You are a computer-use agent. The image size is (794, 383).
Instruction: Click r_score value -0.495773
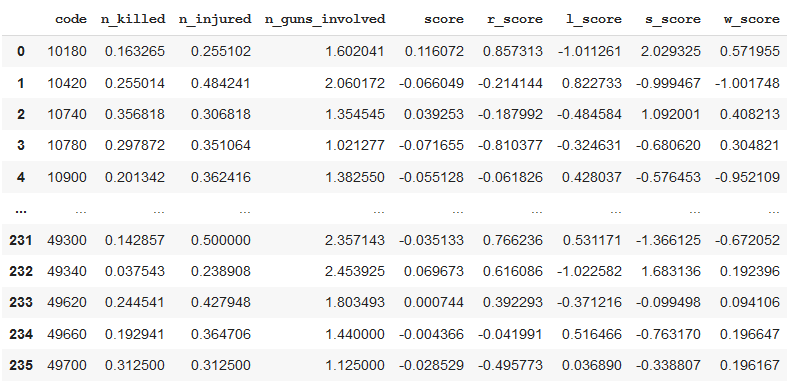(510, 365)
